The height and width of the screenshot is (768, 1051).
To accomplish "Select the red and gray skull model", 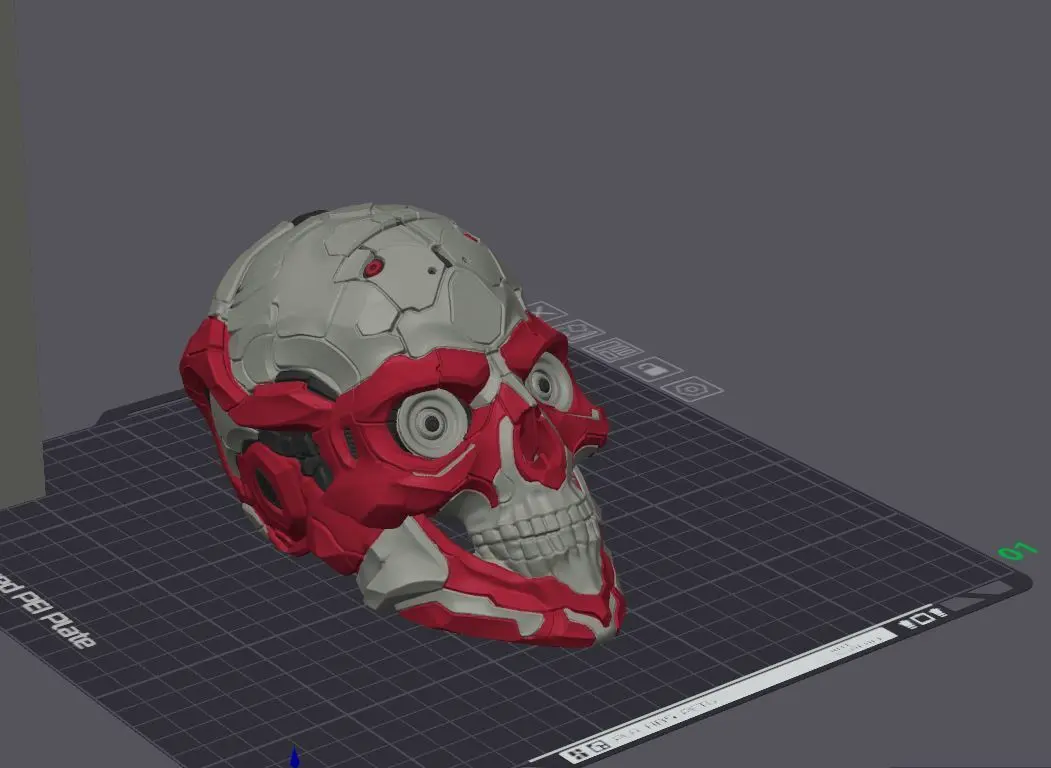I will point(403,424).
